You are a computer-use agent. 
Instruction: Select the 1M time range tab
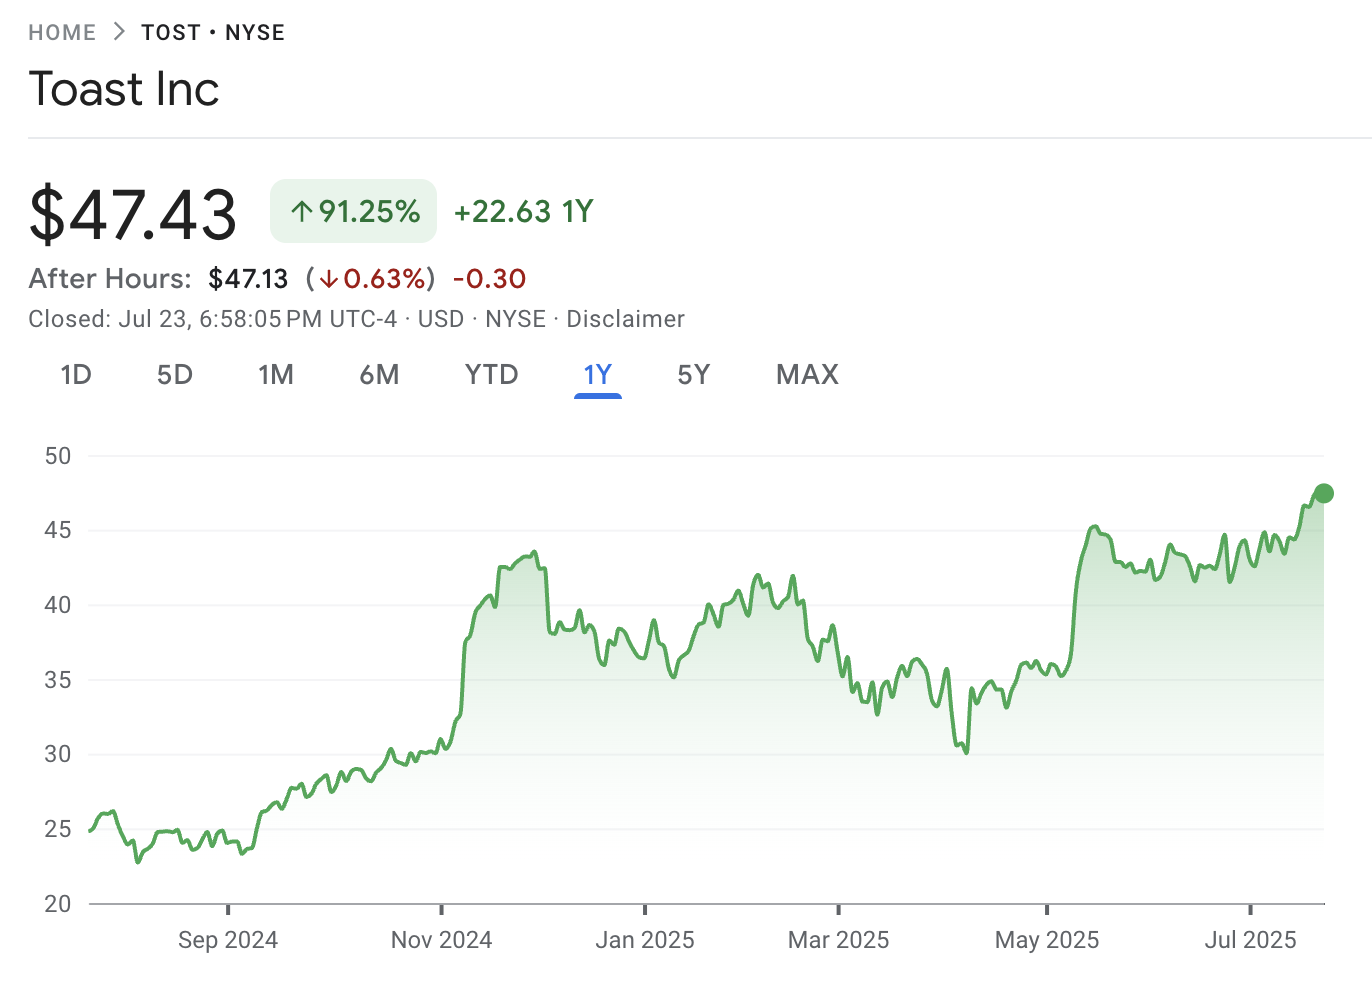point(276,375)
